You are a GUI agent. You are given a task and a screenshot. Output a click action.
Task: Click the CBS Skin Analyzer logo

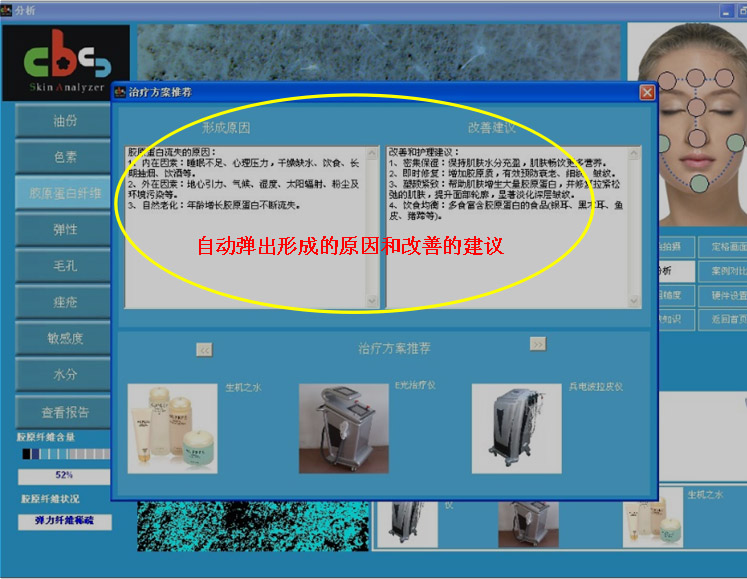tap(66, 63)
